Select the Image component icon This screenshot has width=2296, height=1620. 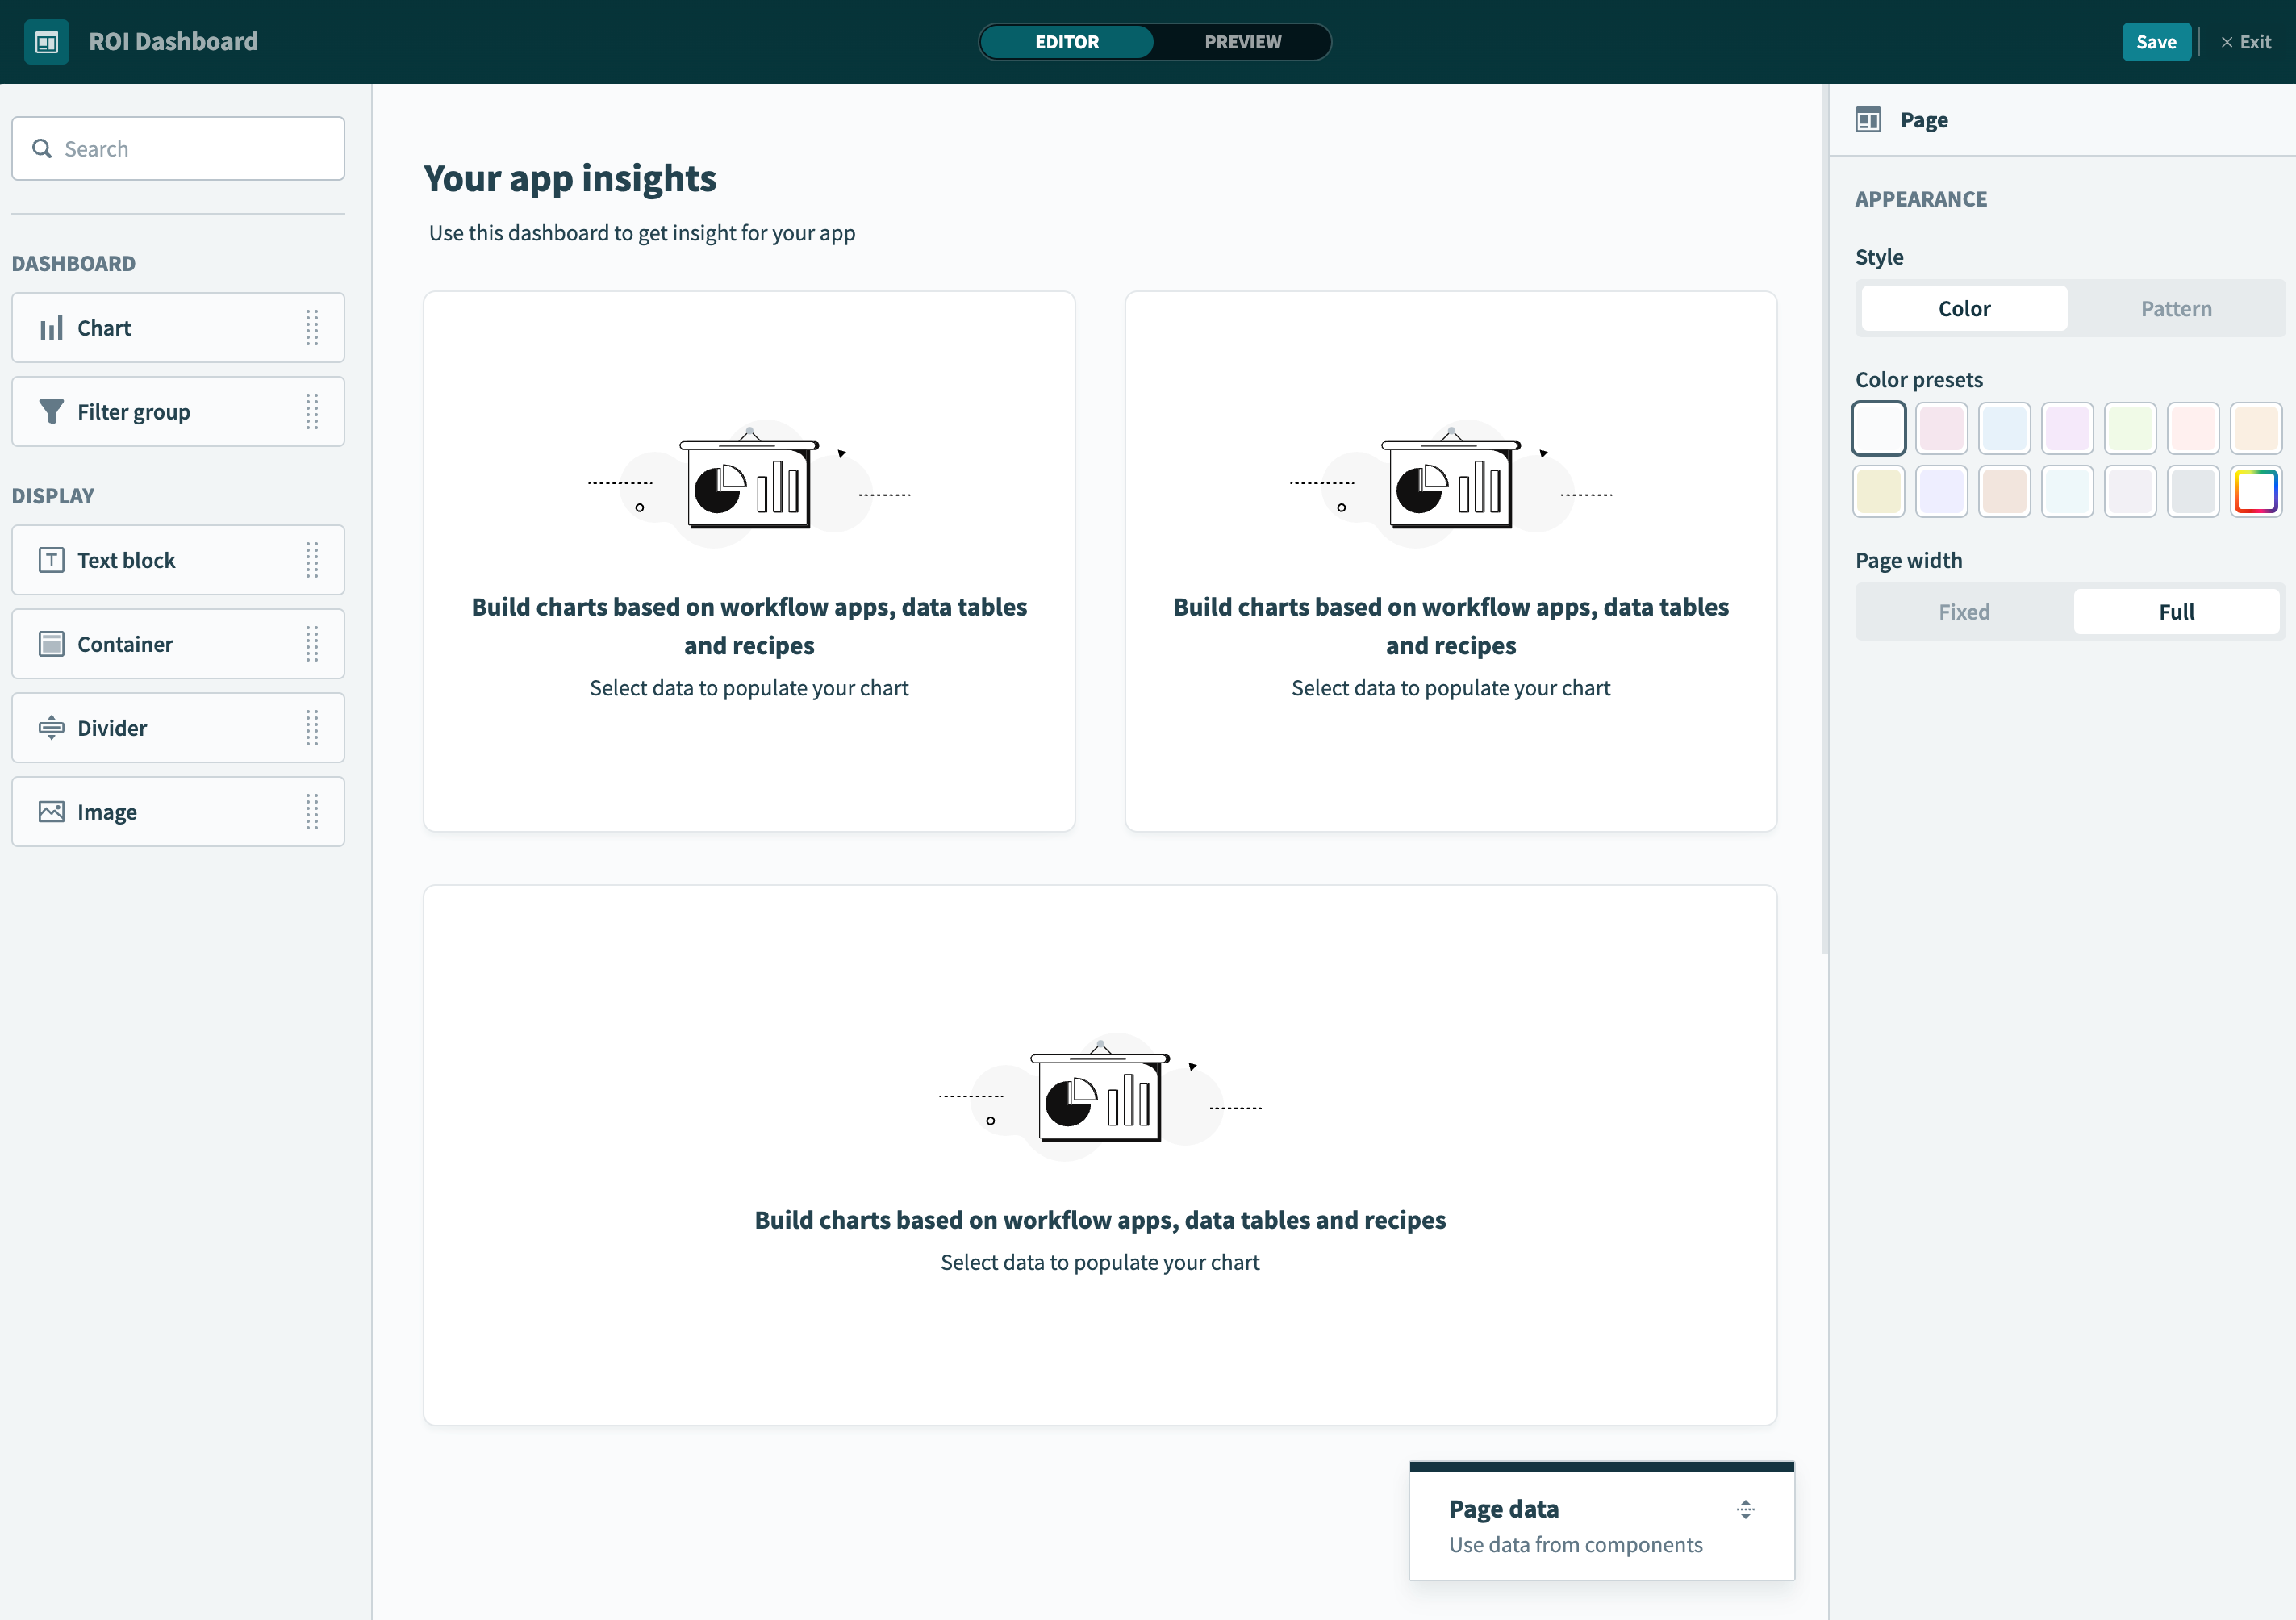point(52,811)
